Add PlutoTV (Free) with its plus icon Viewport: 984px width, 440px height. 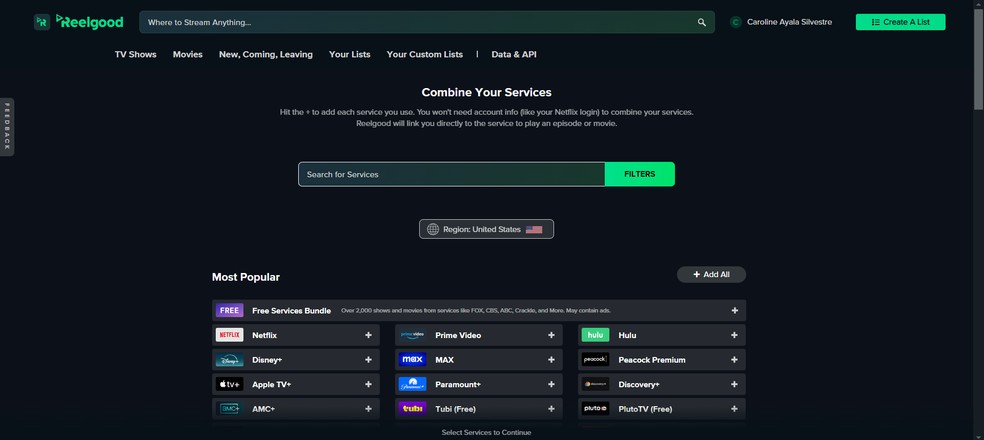[734, 409]
